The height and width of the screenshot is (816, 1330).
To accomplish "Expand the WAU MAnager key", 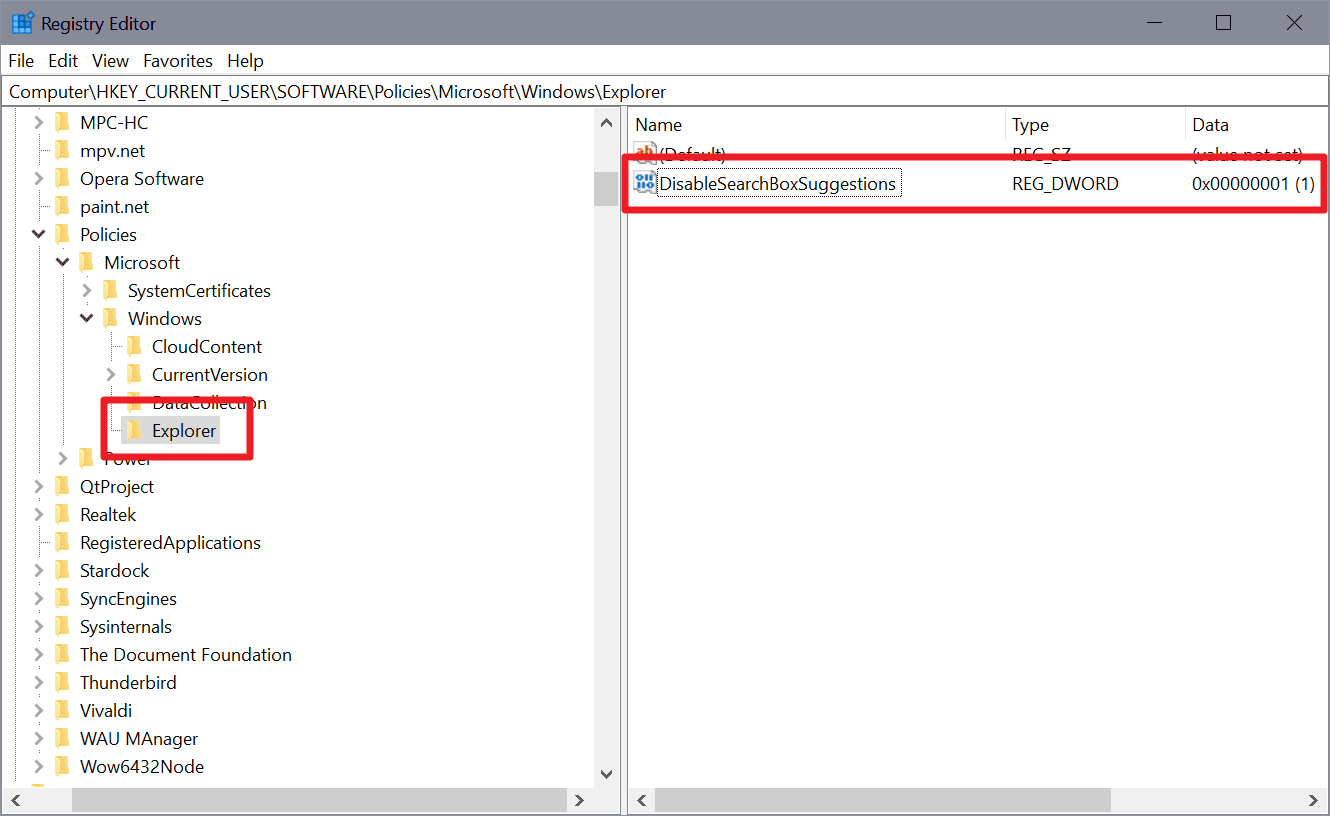I will 39,739.
